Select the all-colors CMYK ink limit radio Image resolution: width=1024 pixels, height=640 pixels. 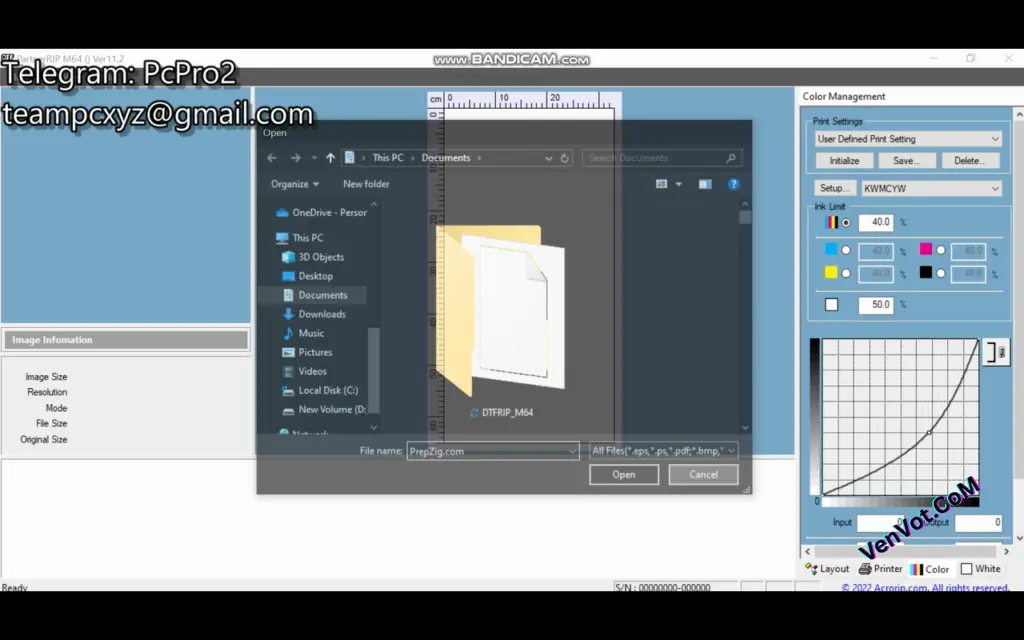coord(846,223)
